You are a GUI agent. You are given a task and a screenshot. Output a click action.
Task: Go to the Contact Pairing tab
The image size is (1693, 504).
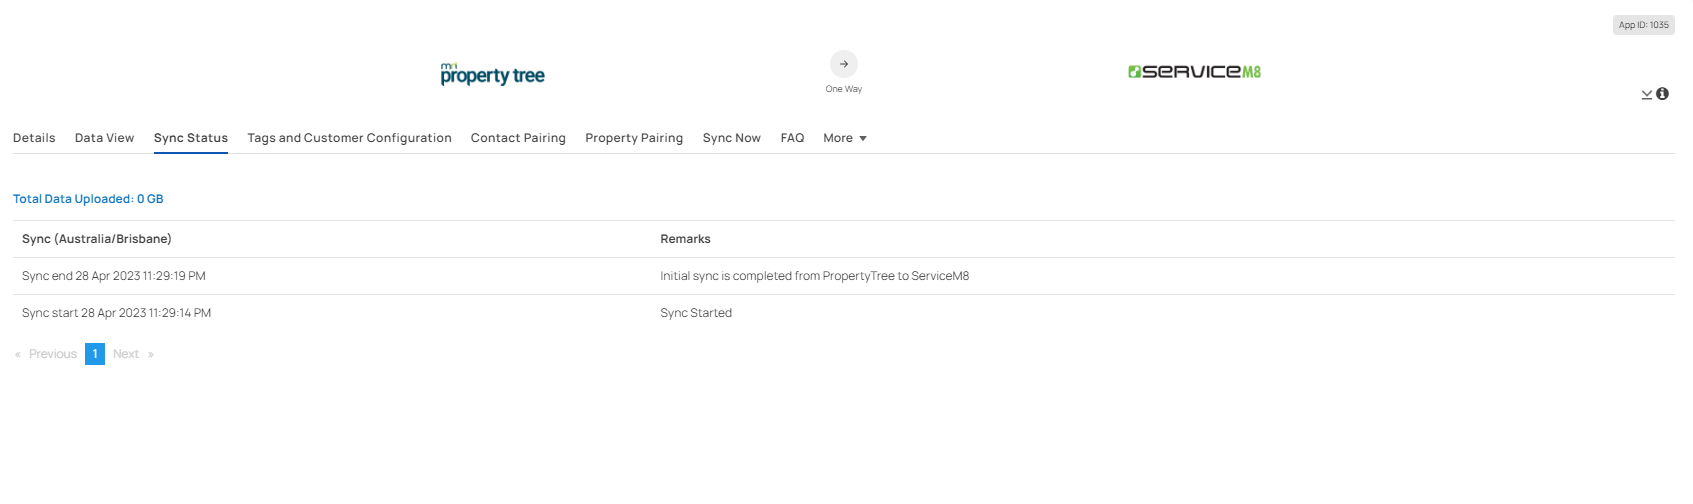pyautogui.click(x=518, y=138)
